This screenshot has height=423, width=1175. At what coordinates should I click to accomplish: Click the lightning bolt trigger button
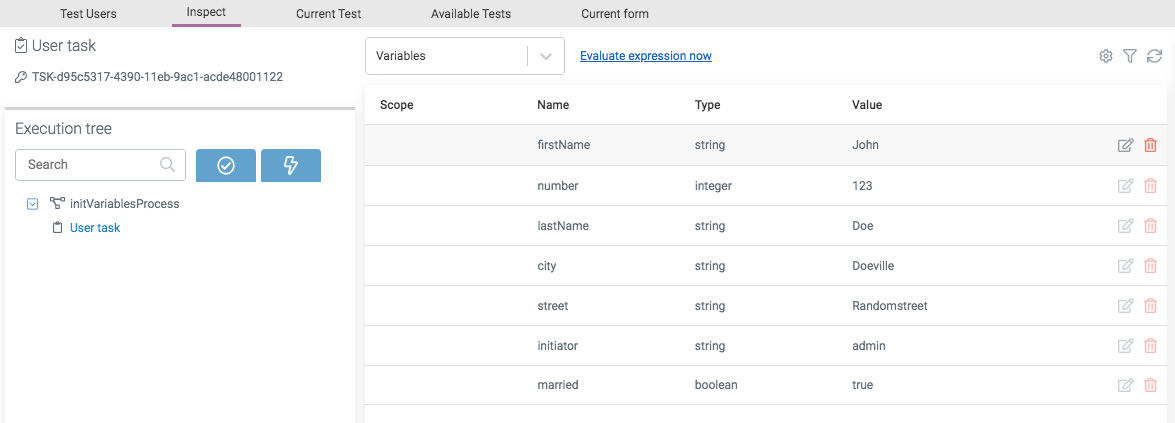pyautogui.click(x=291, y=166)
